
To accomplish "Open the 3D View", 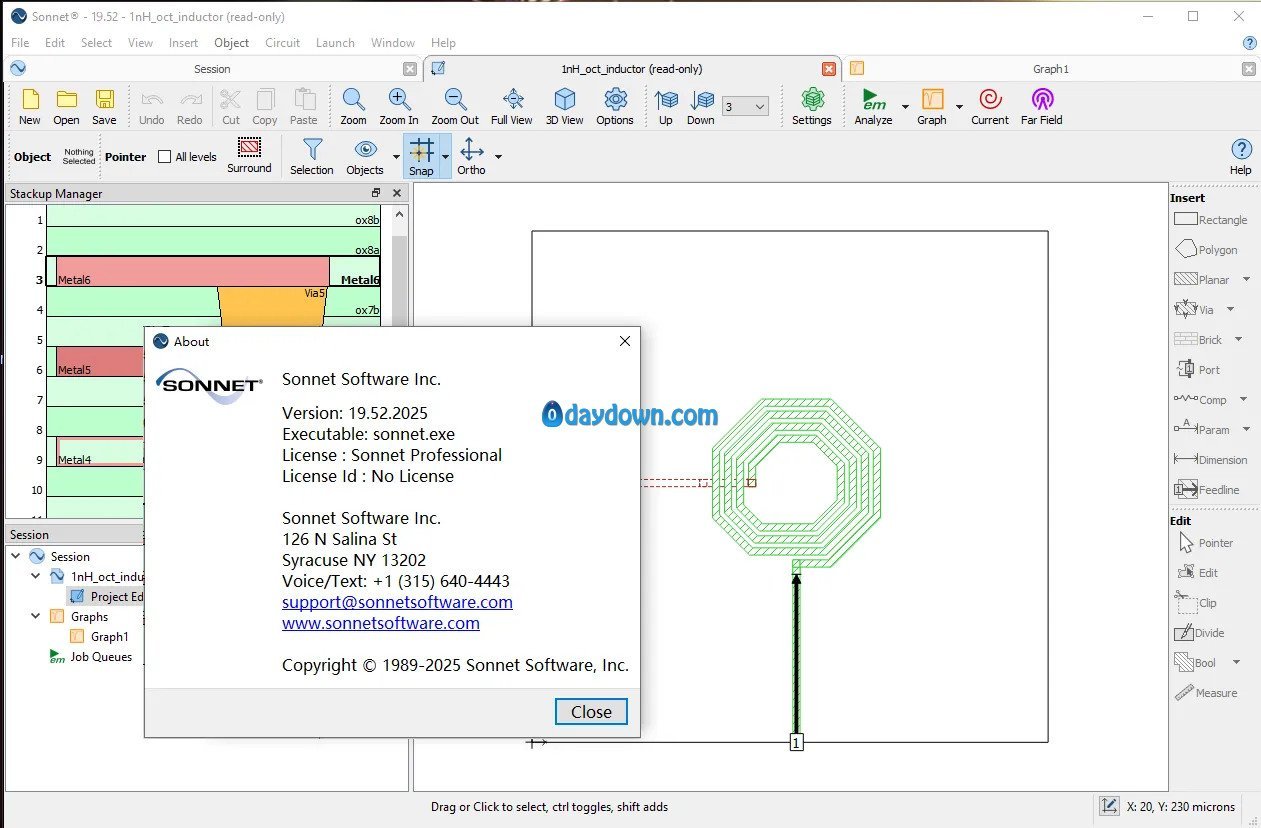I will 565,106.
